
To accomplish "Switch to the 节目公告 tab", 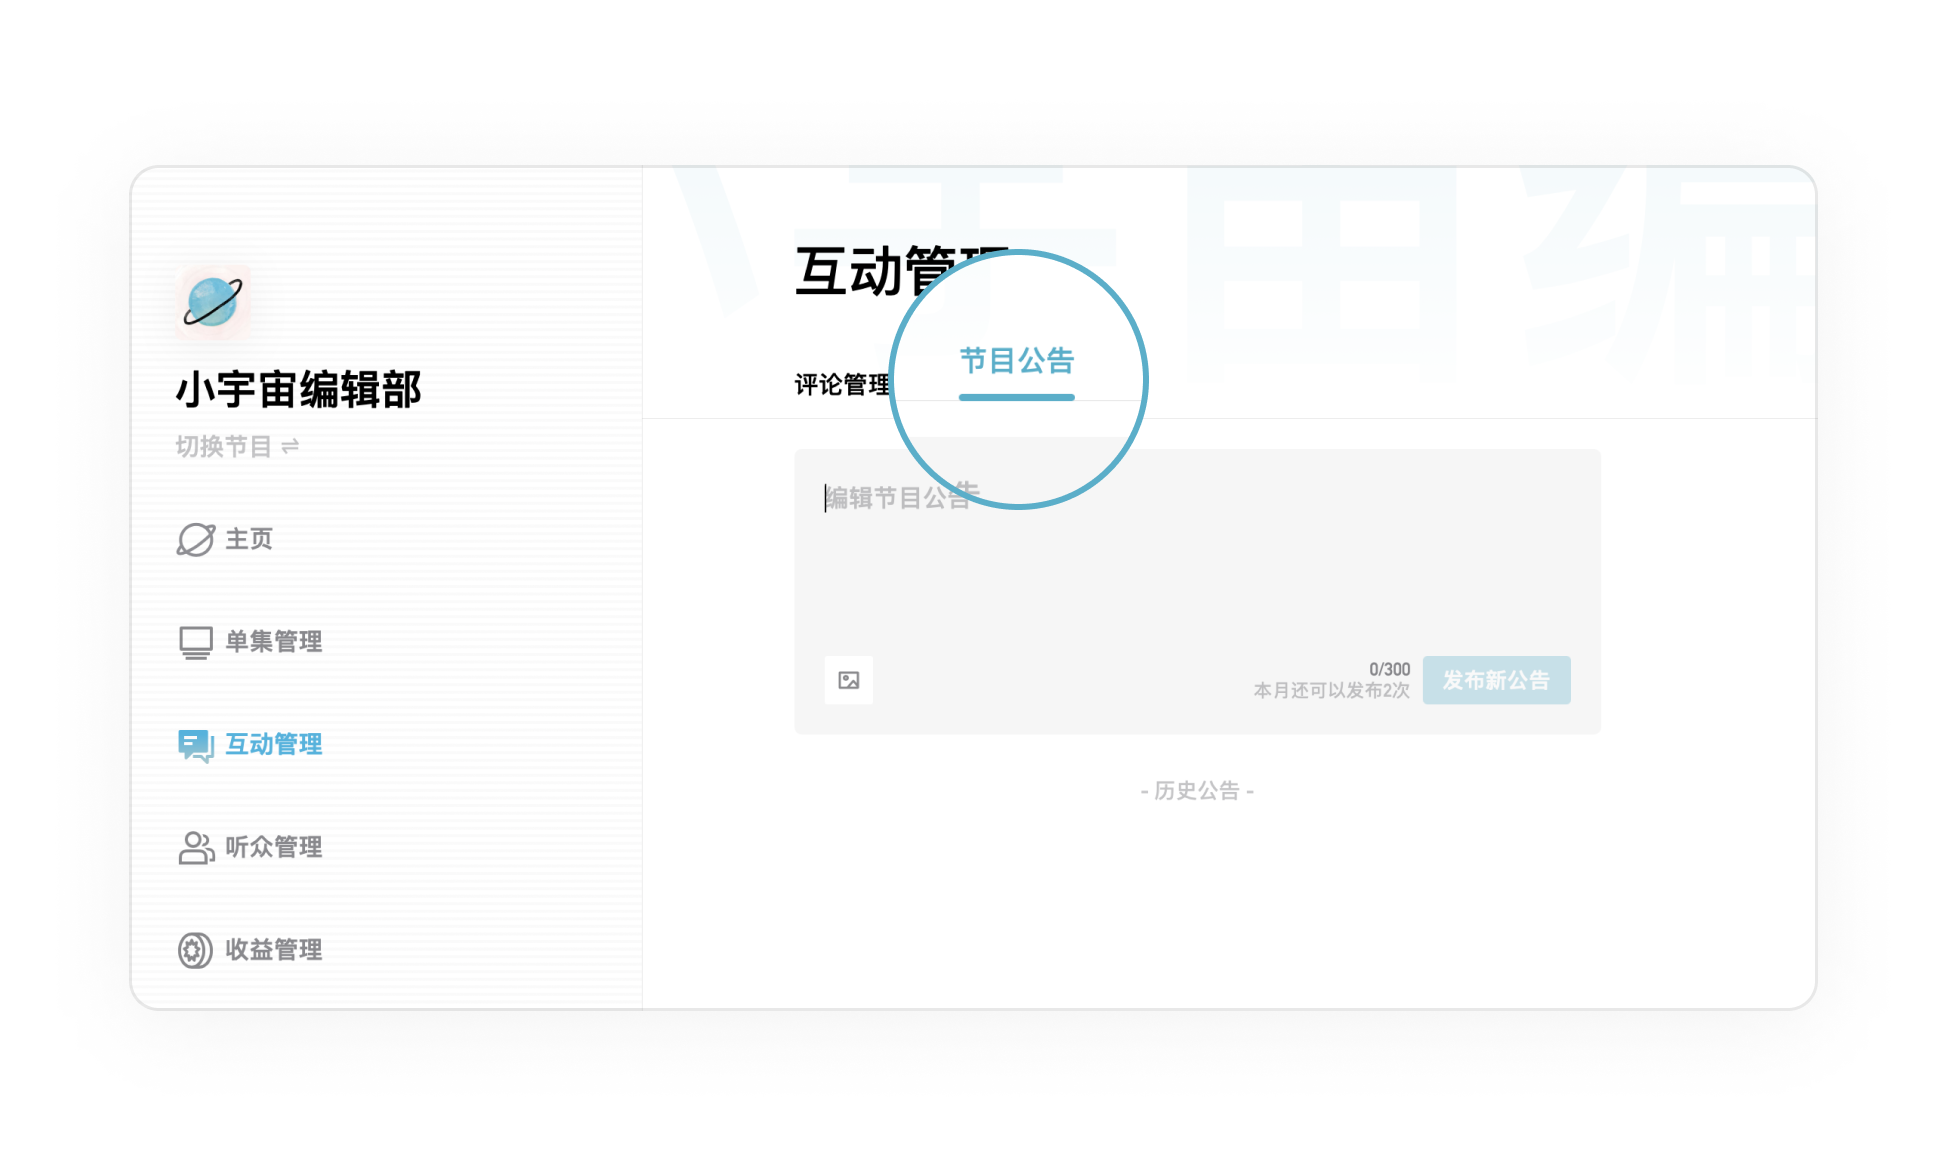I will (x=1016, y=361).
